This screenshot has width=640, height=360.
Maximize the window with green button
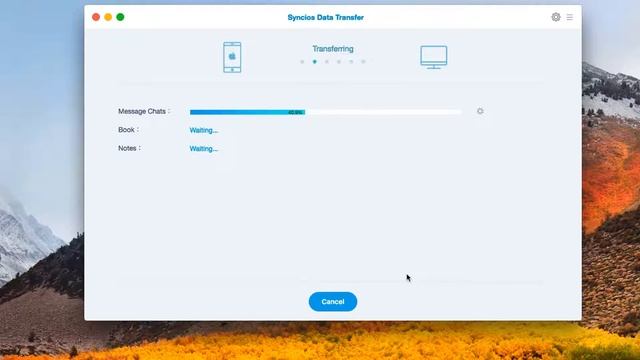[x=120, y=17]
